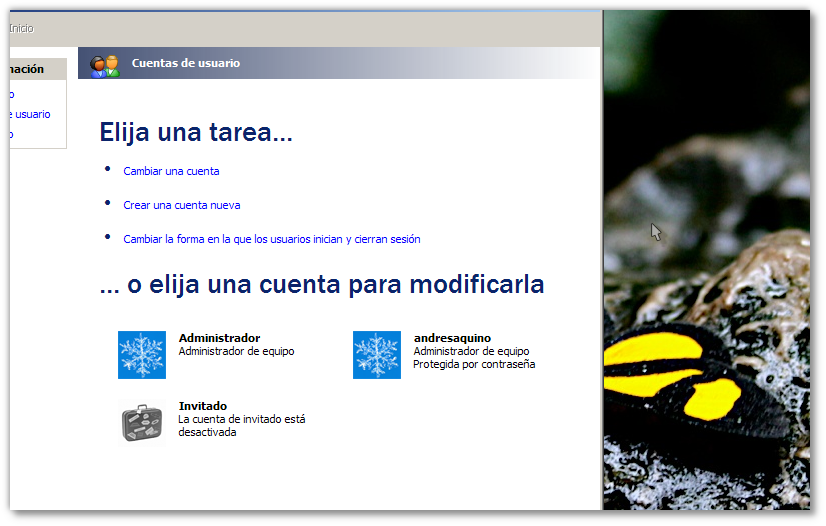Click 'Administrador de equipo' under Administrador
The height and width of the screenshot is (526, 826).
pyautogui.click(x=237, y=351)
